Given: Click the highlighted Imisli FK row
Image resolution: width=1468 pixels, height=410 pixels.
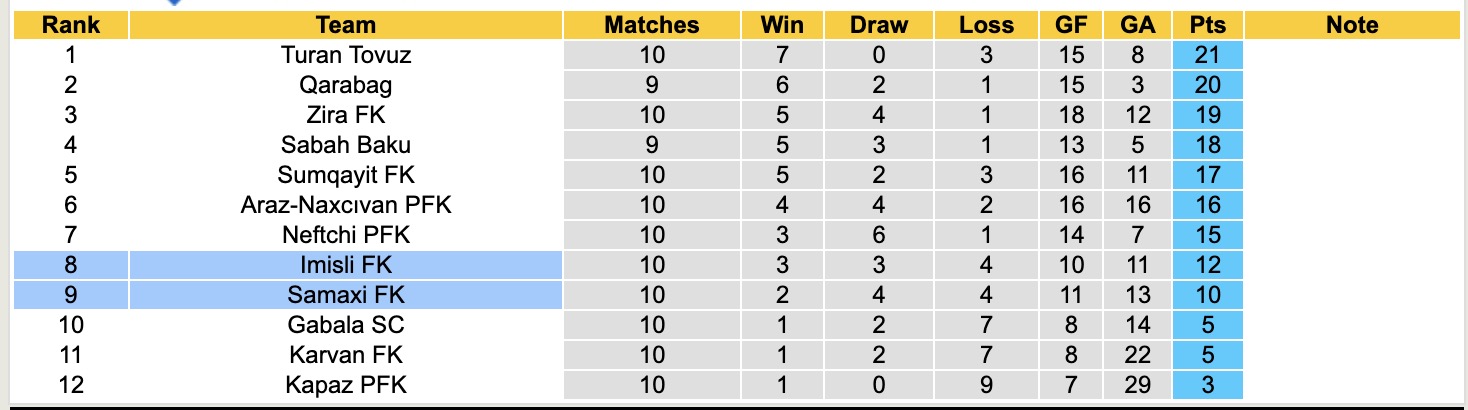Looking at the screenshot, I should (x=628, y=265).
